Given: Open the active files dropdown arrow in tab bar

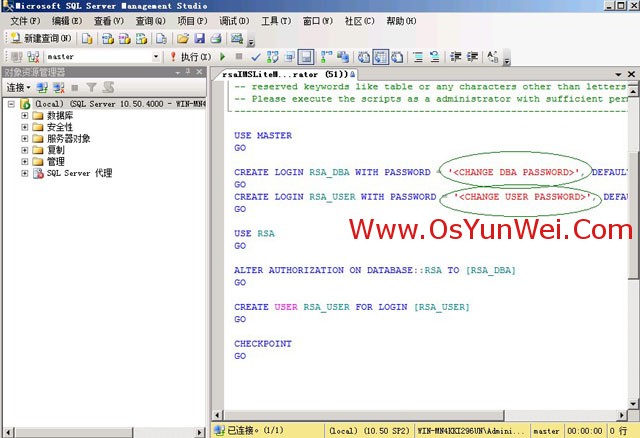Looking at the screenshot, I should tap(618, 74).
